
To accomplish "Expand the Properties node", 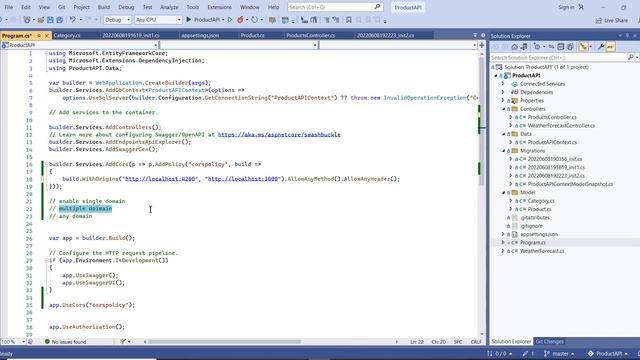I will [503, 100].
